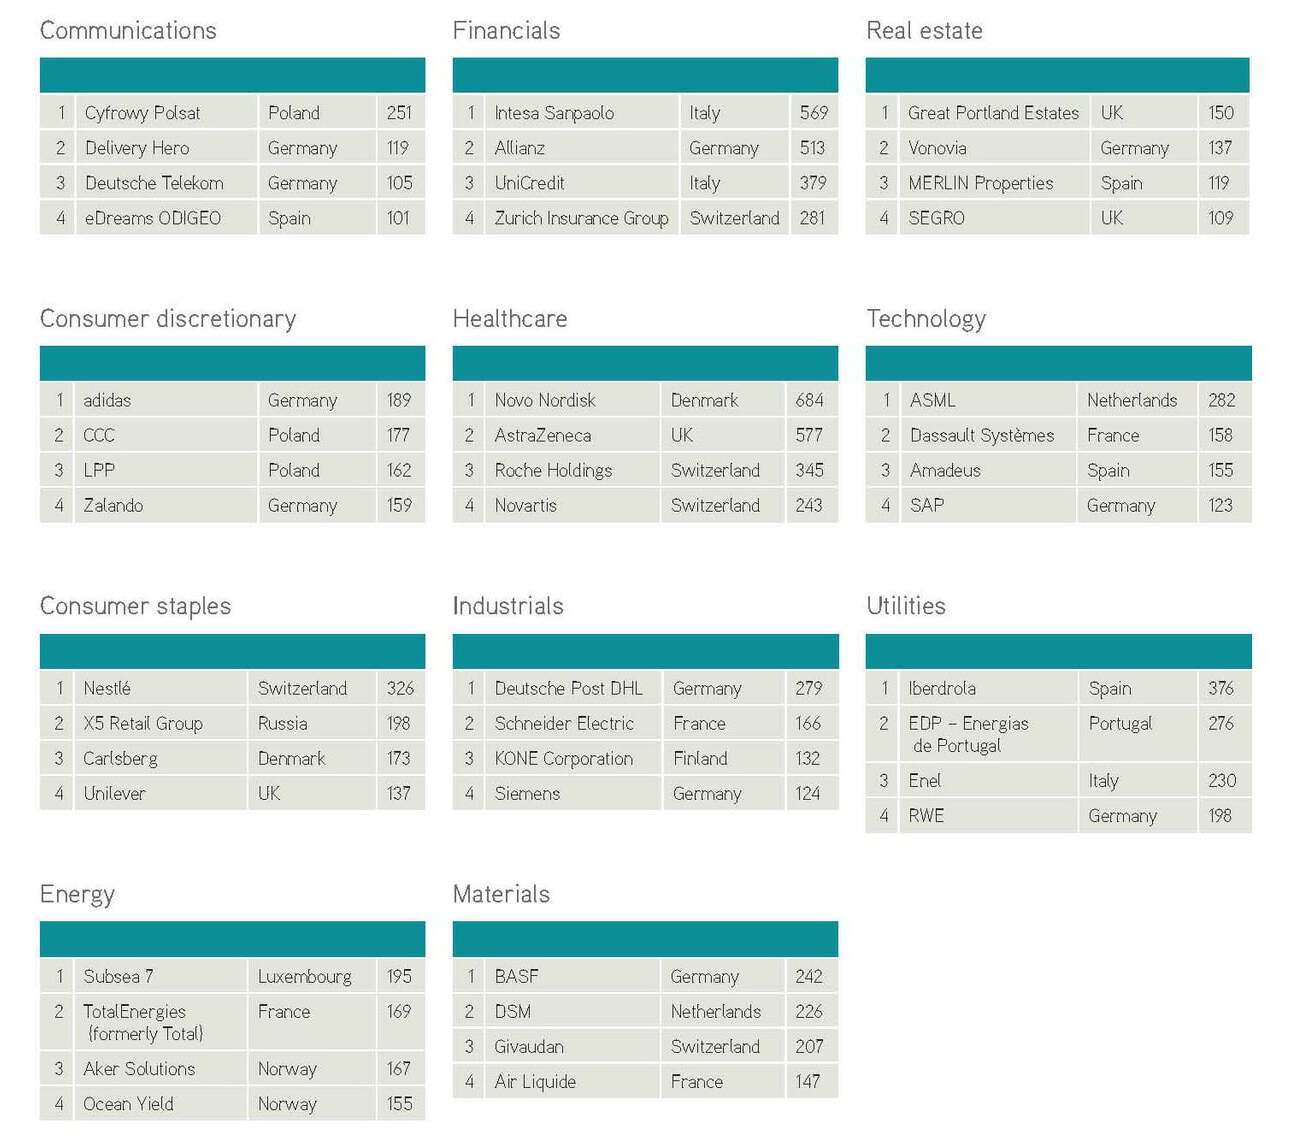Click Unilever company name
The image size is (1291, 1148).
tap(114, 793)
